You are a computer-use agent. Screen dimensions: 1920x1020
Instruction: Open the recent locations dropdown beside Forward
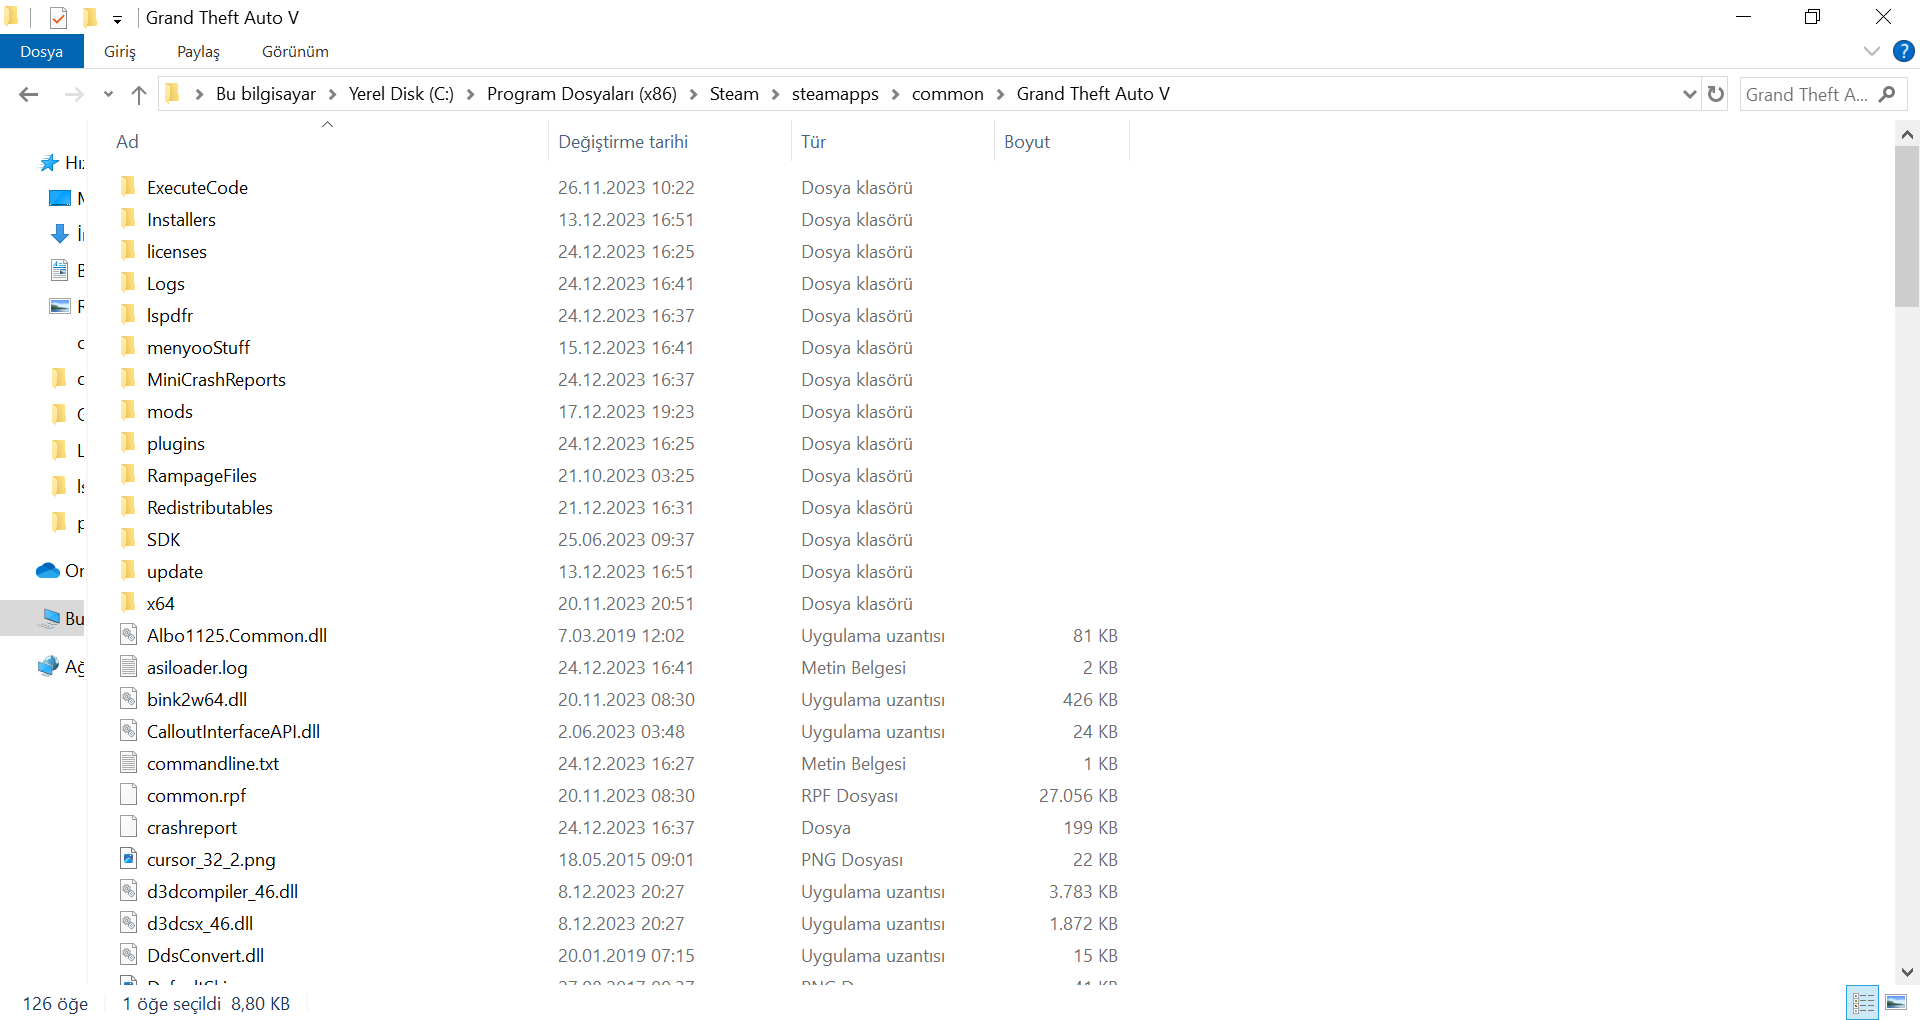pos(108,94)
